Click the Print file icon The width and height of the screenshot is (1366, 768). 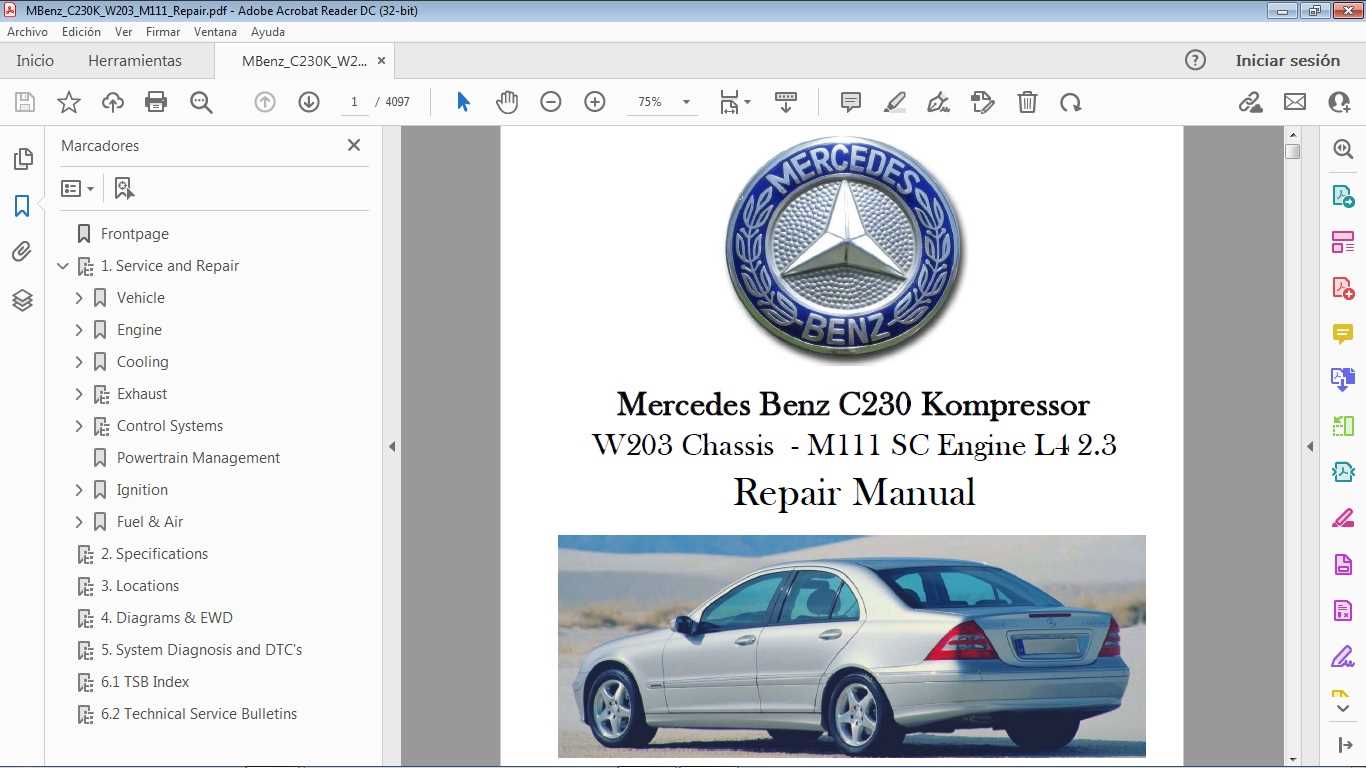coord(156,102)
